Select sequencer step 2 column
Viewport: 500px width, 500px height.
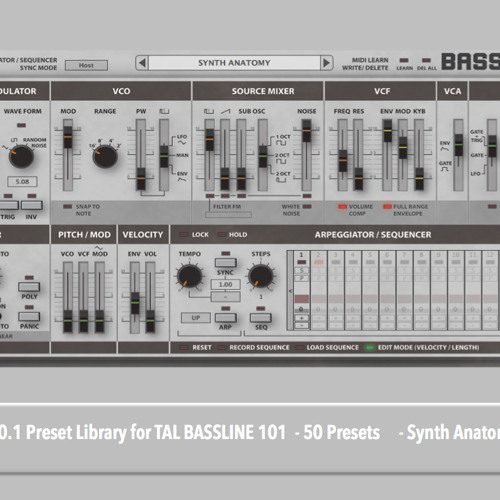click(x=319, y=290)
